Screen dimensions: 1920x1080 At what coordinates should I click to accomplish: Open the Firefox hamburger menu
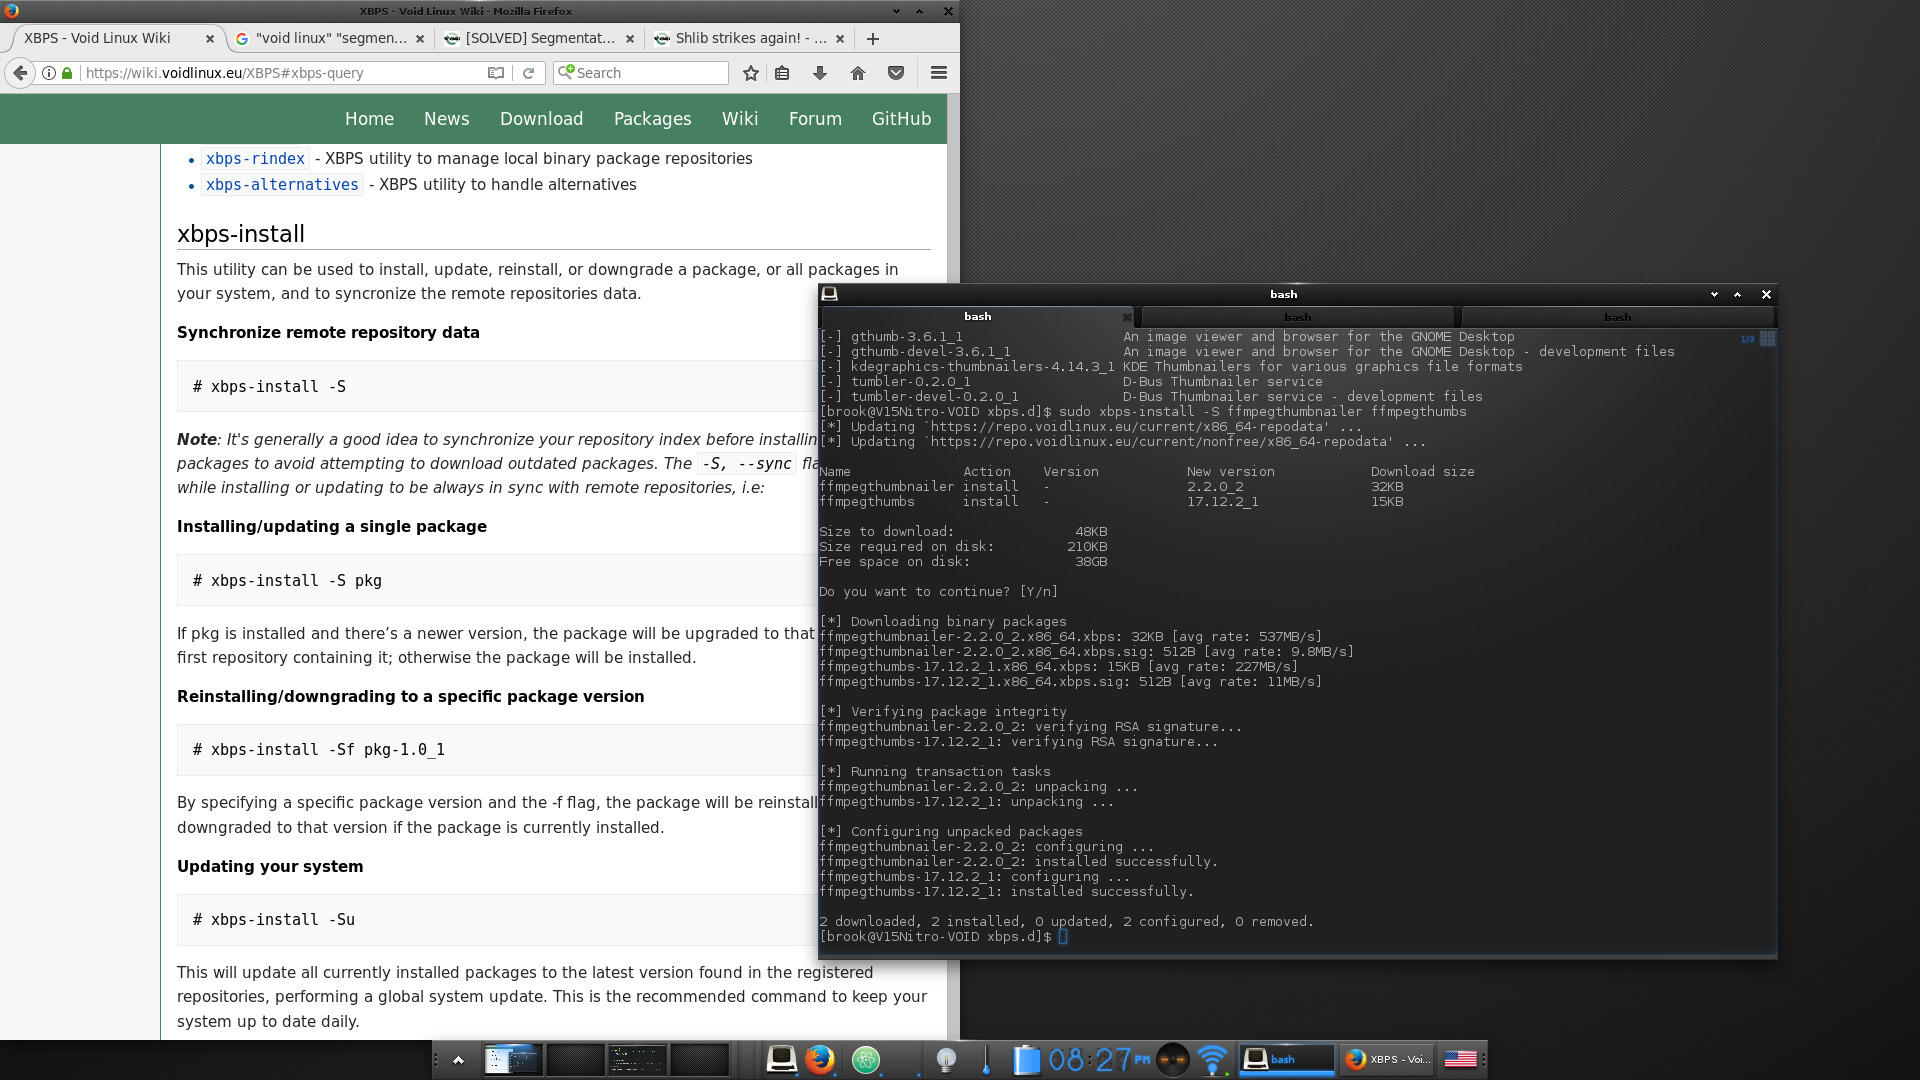pyautogui.click(x=938, y=73)
